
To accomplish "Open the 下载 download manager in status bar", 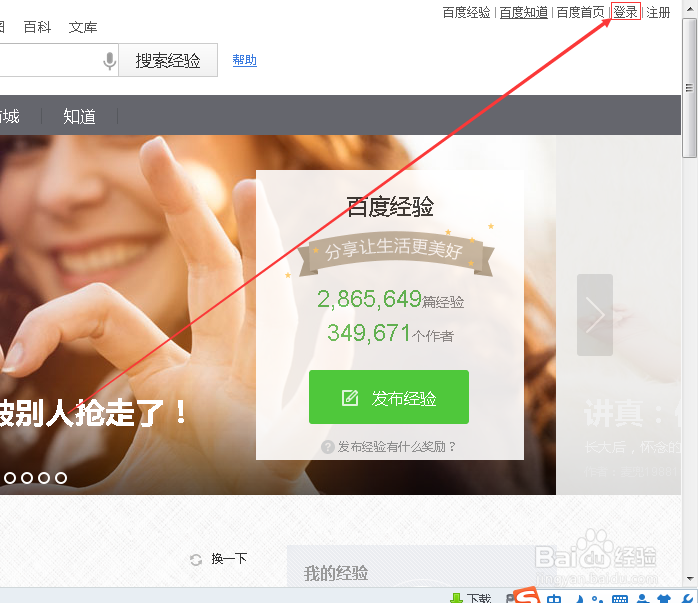I will 471,598.
